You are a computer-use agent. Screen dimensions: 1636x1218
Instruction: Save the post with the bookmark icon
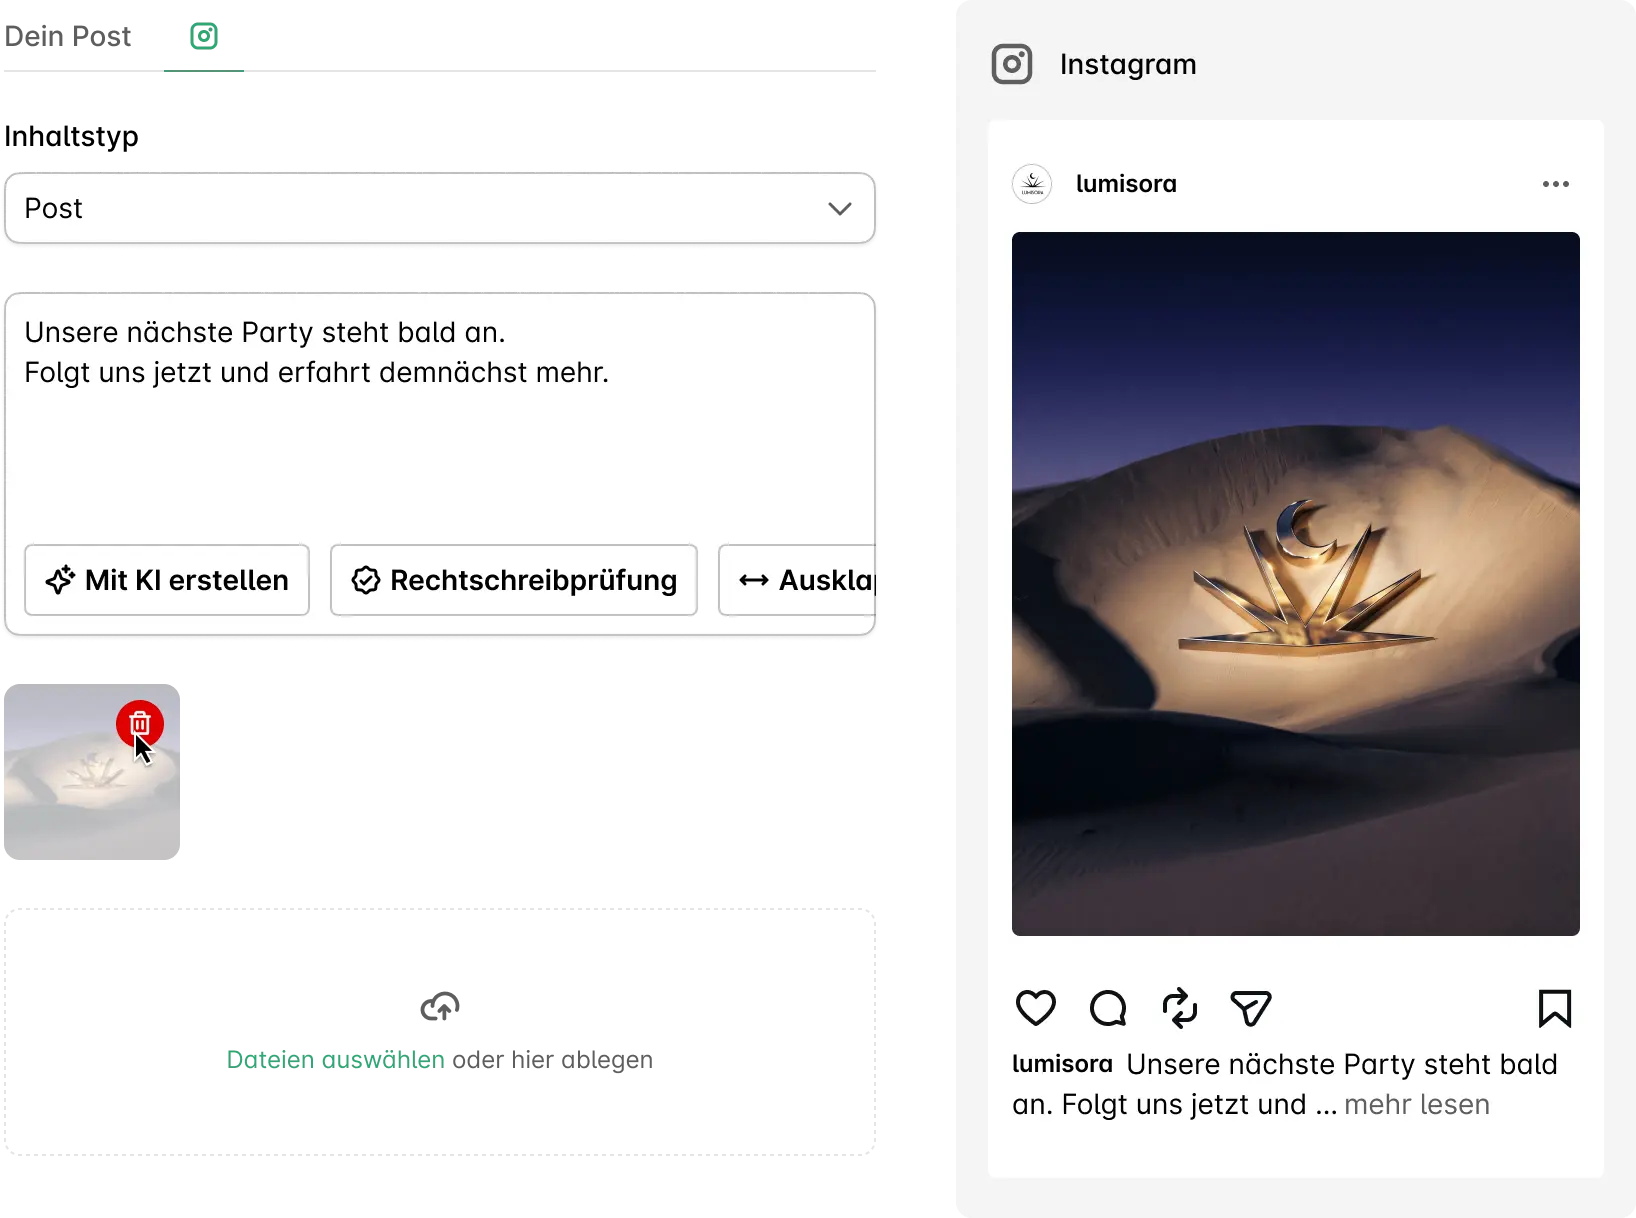click(x=1555, y=1008)
